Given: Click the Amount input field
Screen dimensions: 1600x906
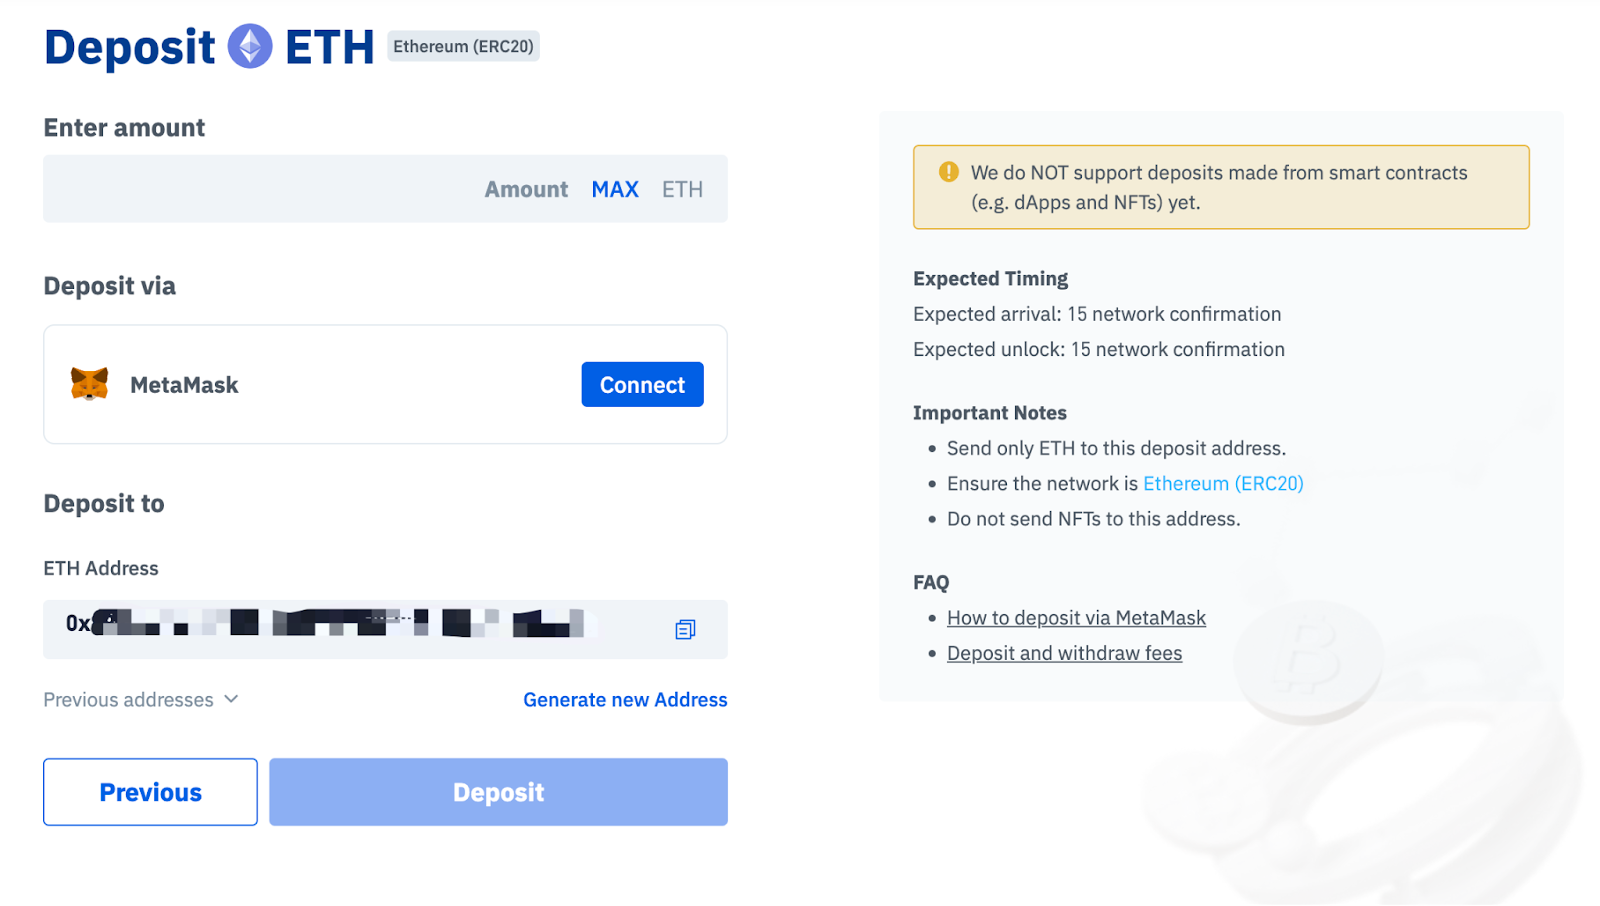Looking at the screenshot, I should click(385, 189).
